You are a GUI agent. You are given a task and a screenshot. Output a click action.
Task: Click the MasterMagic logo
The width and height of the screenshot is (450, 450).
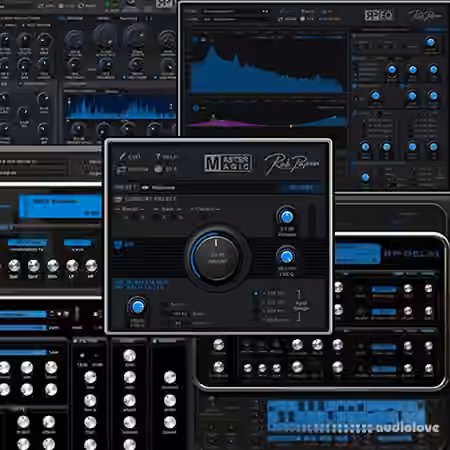click(228, 163)
